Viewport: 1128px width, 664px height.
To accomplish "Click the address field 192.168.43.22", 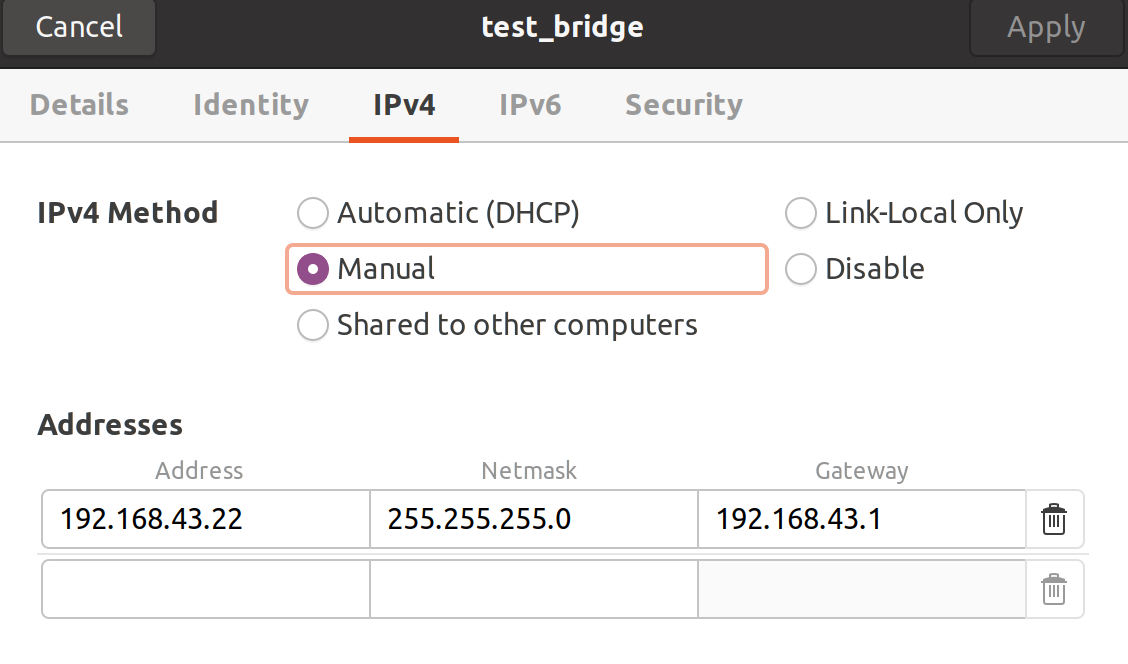I will coord(205,519).
